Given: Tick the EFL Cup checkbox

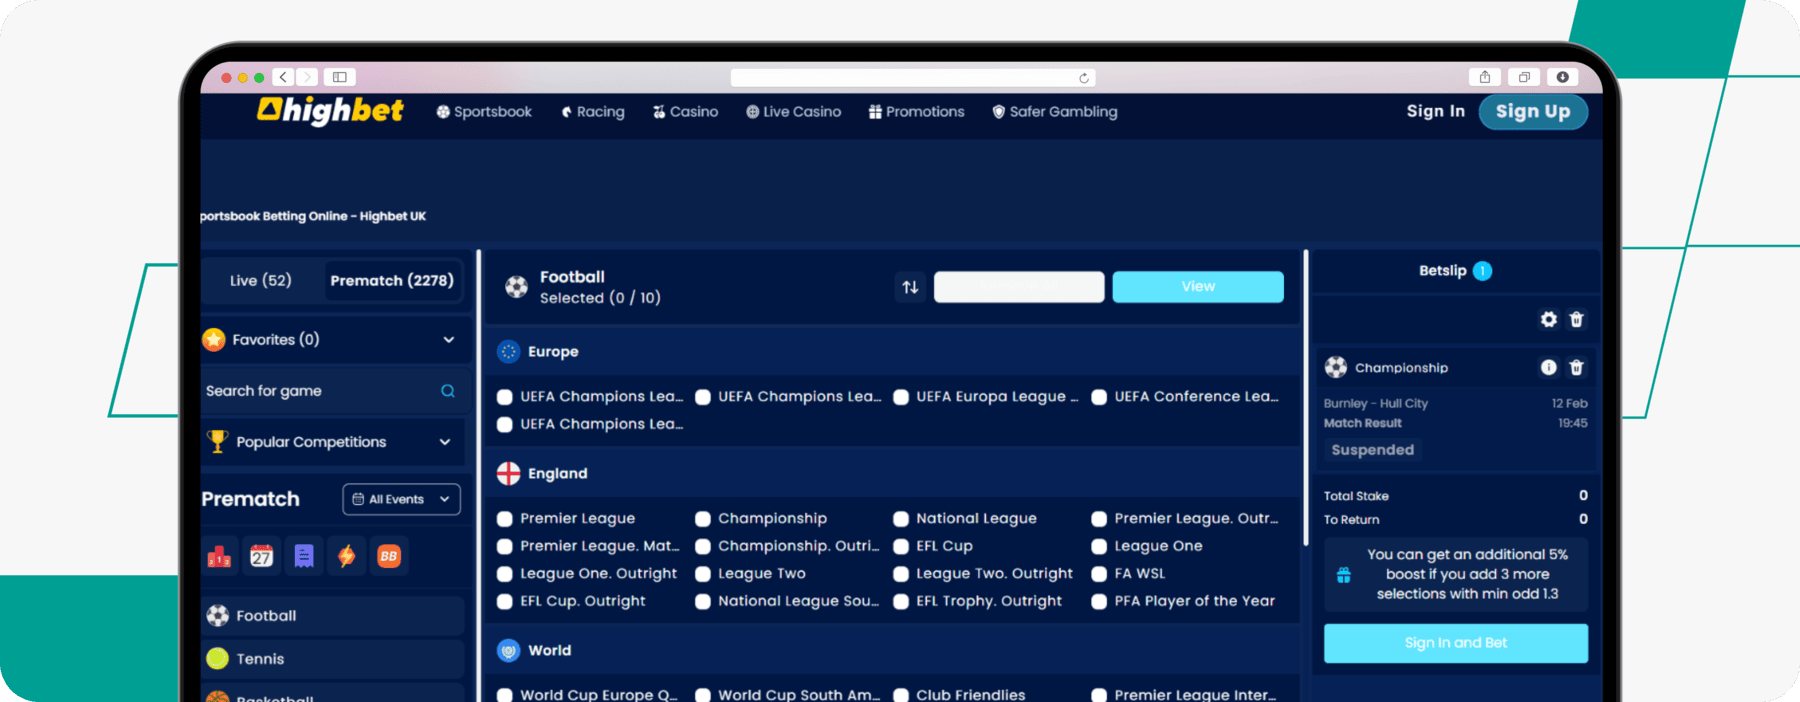Looking at the screenshot, I should tap(901, 546).
